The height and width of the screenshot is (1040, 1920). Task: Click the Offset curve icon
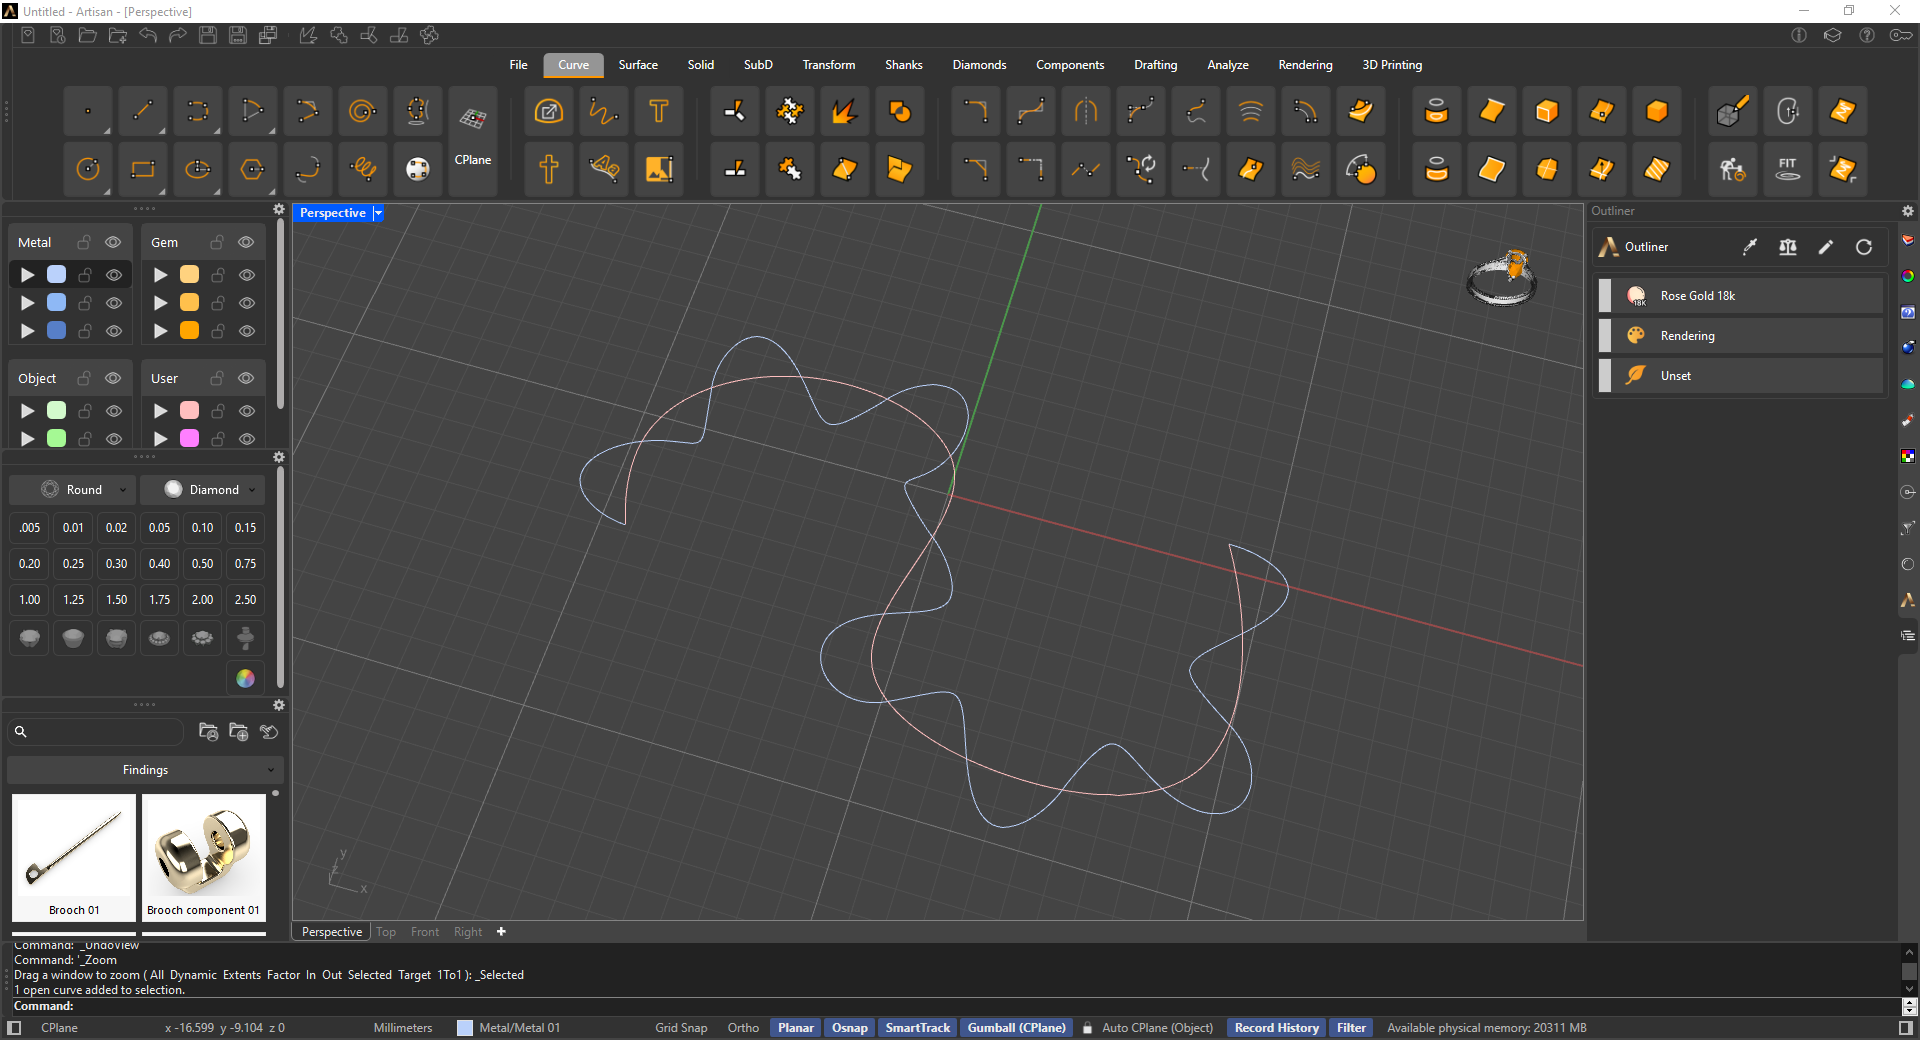pos(1306,111)
